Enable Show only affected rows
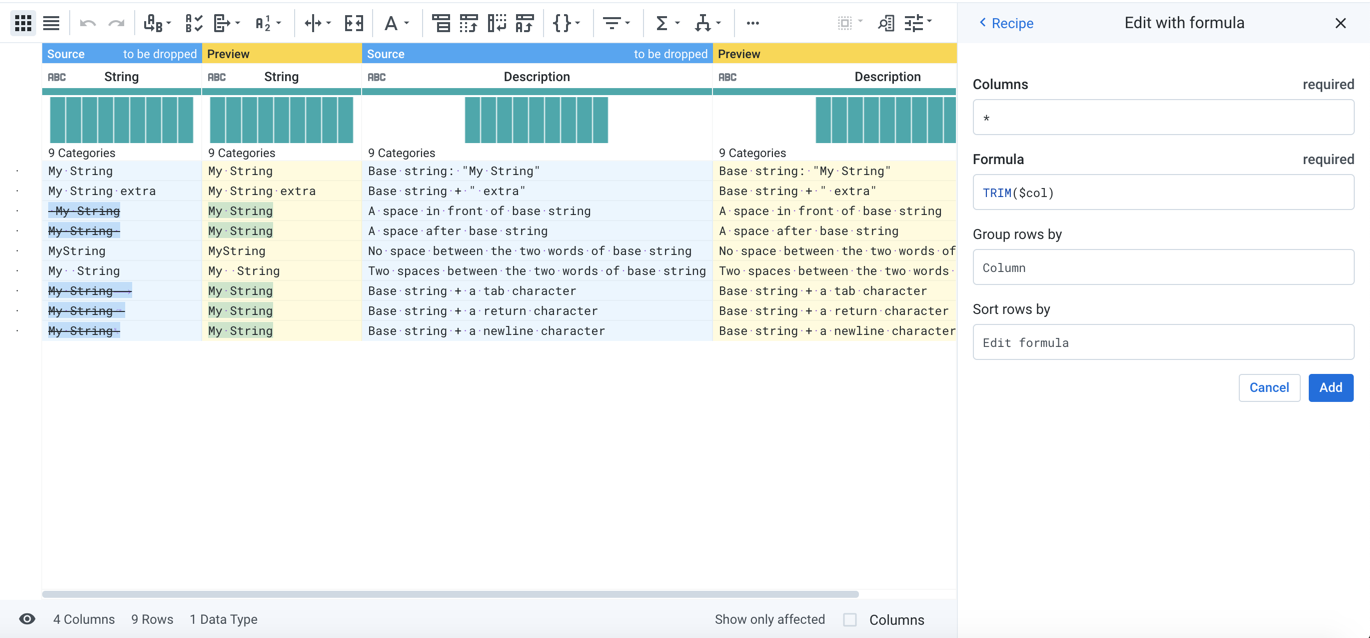Image resolution: width=1370 pixels, height=638 pixels. (x=769, y=619)
